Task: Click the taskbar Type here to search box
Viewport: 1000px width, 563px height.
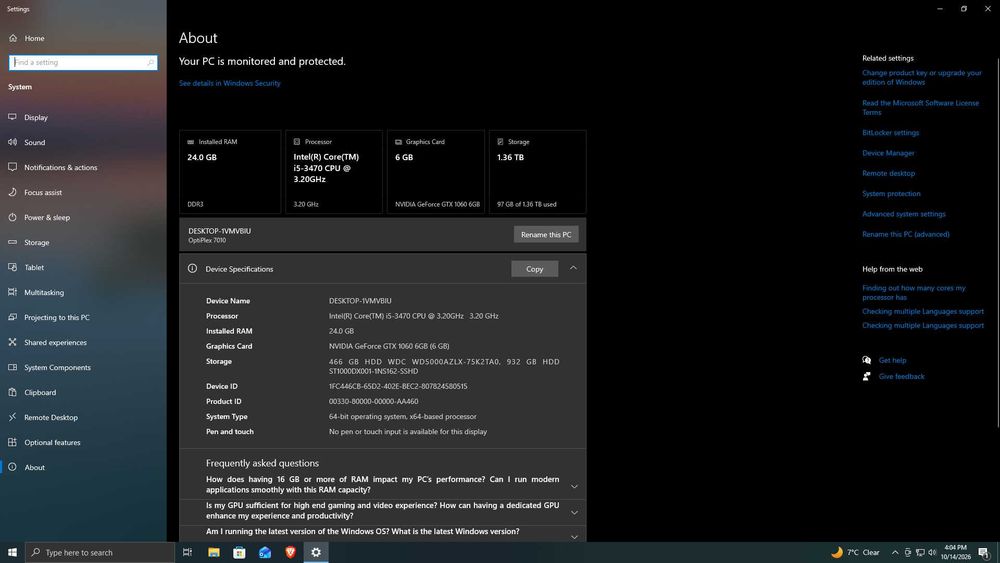Action: pyautogui.click(x=100, y=552)
